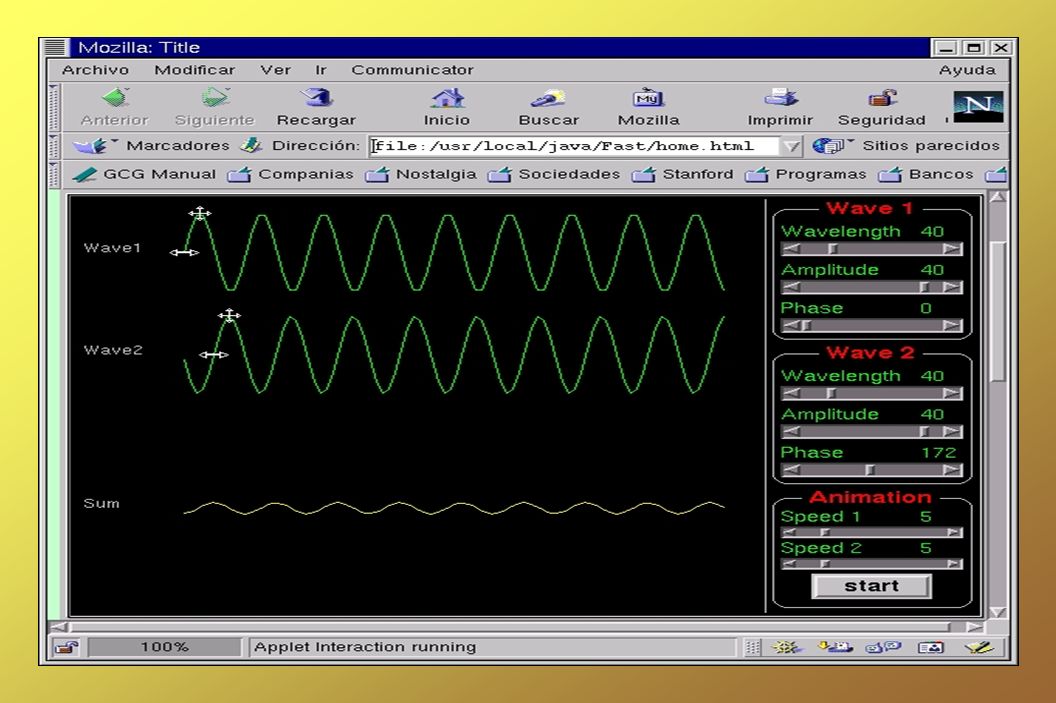Open the Archivo menu
The image size is (1056, 703).
95,70
